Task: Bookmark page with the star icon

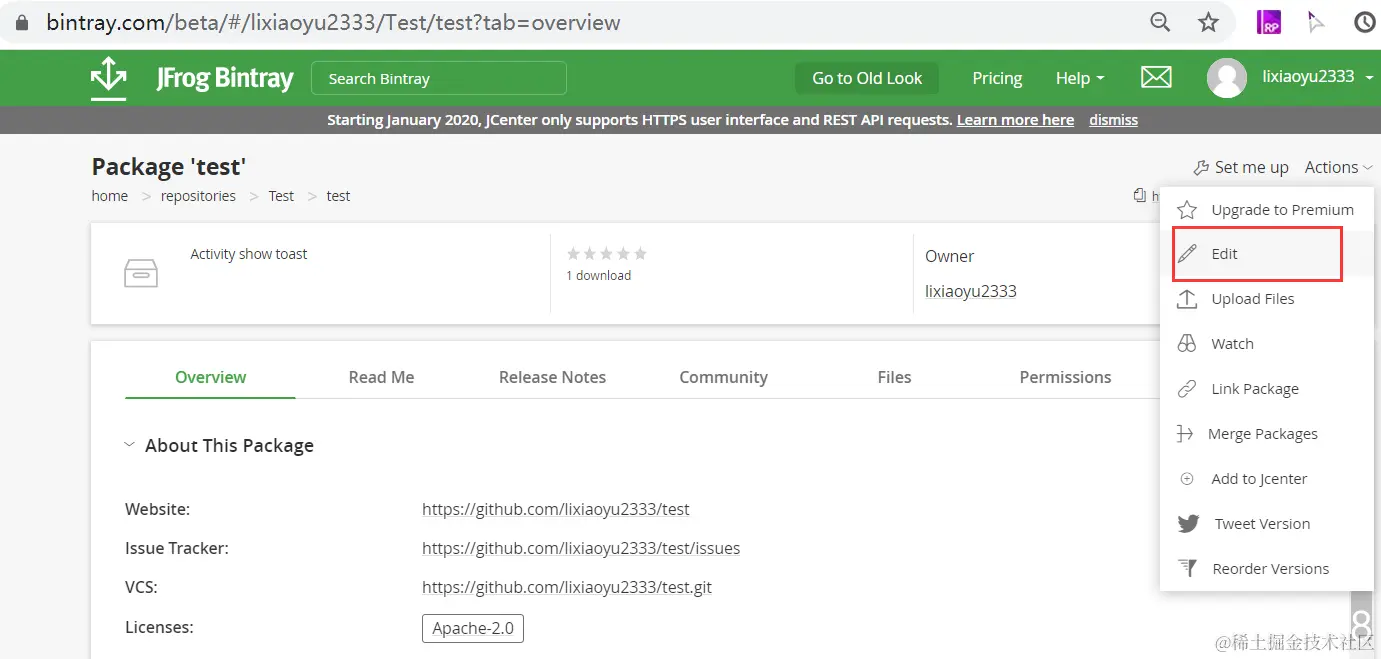Action: pyautogui.click(x=1208, y=22)
